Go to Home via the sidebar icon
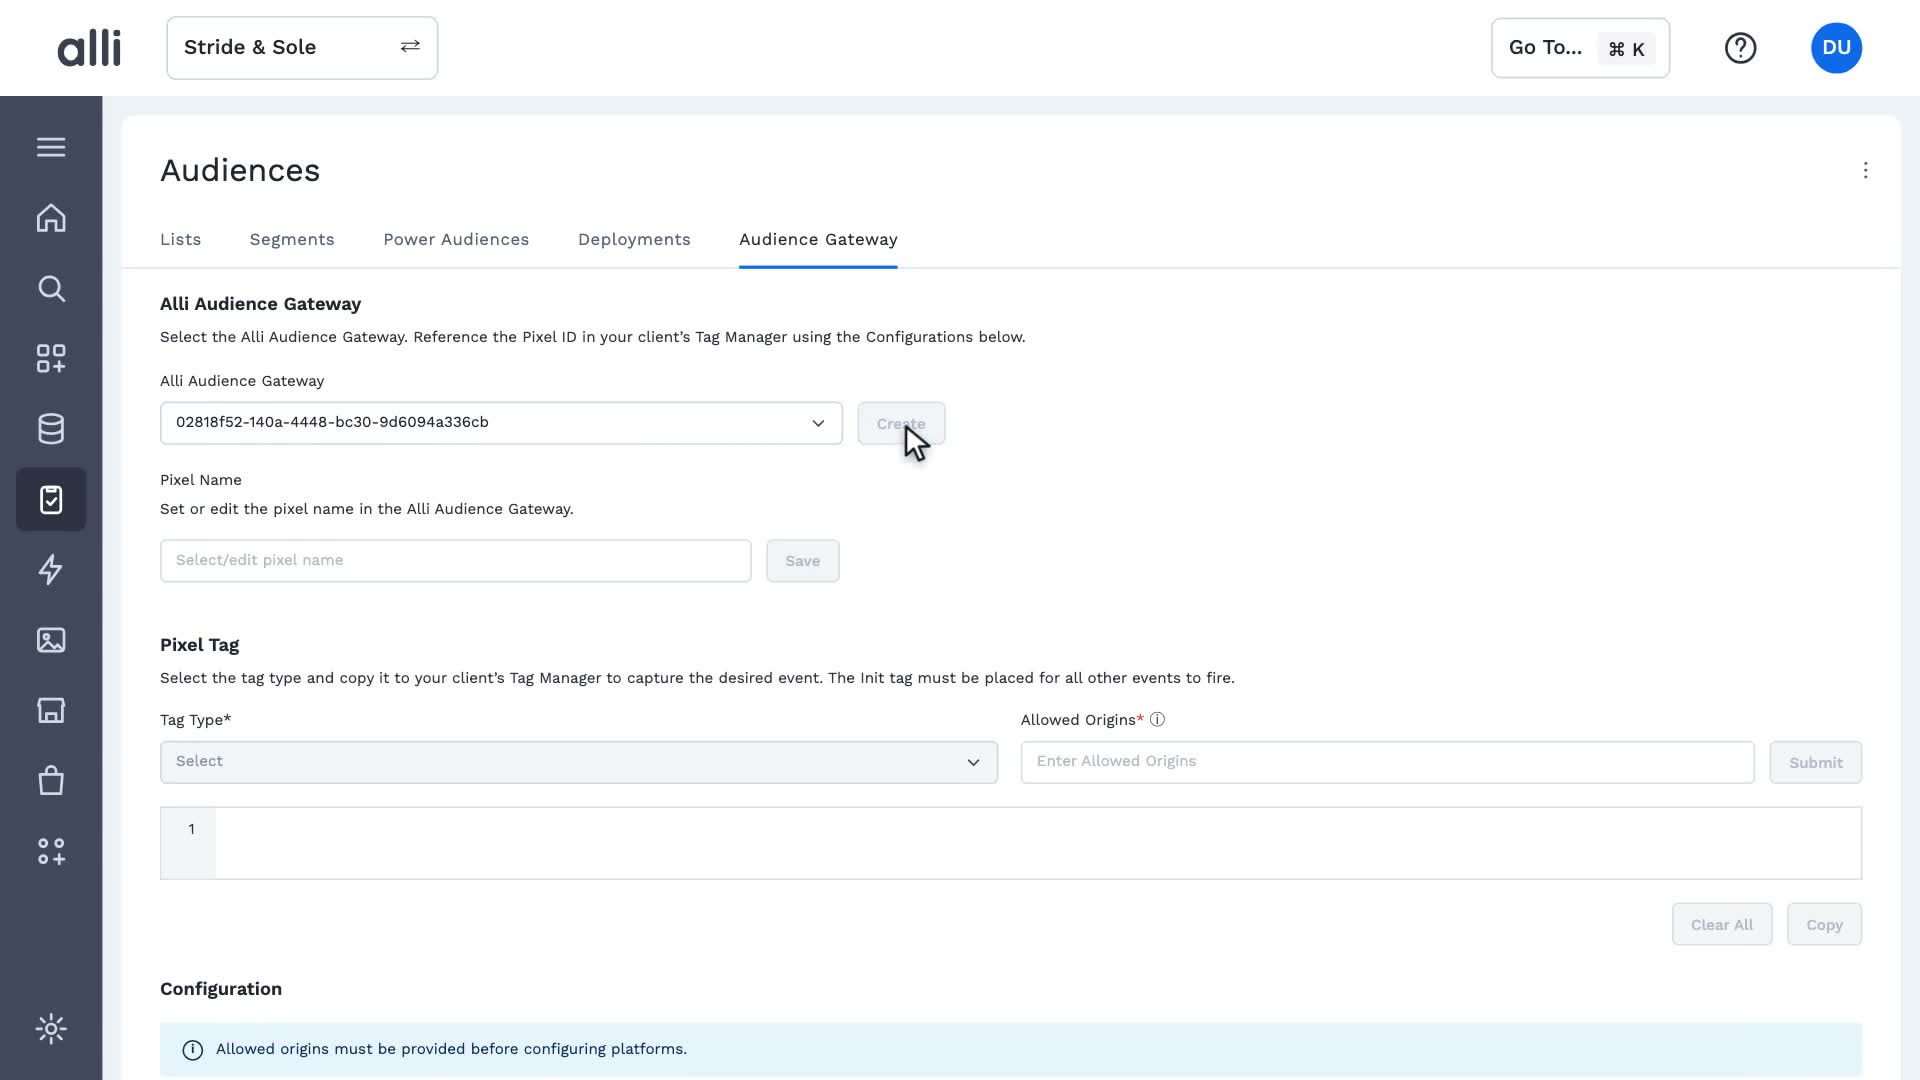 point(51,218)
